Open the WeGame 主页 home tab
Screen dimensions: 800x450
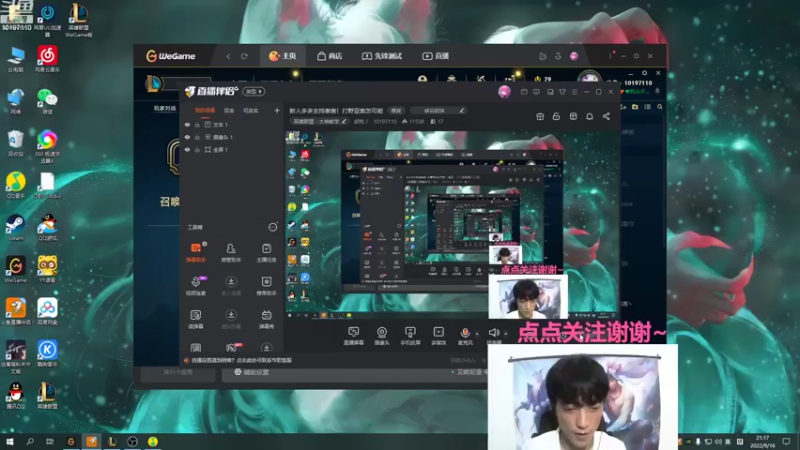coord(283,56)
